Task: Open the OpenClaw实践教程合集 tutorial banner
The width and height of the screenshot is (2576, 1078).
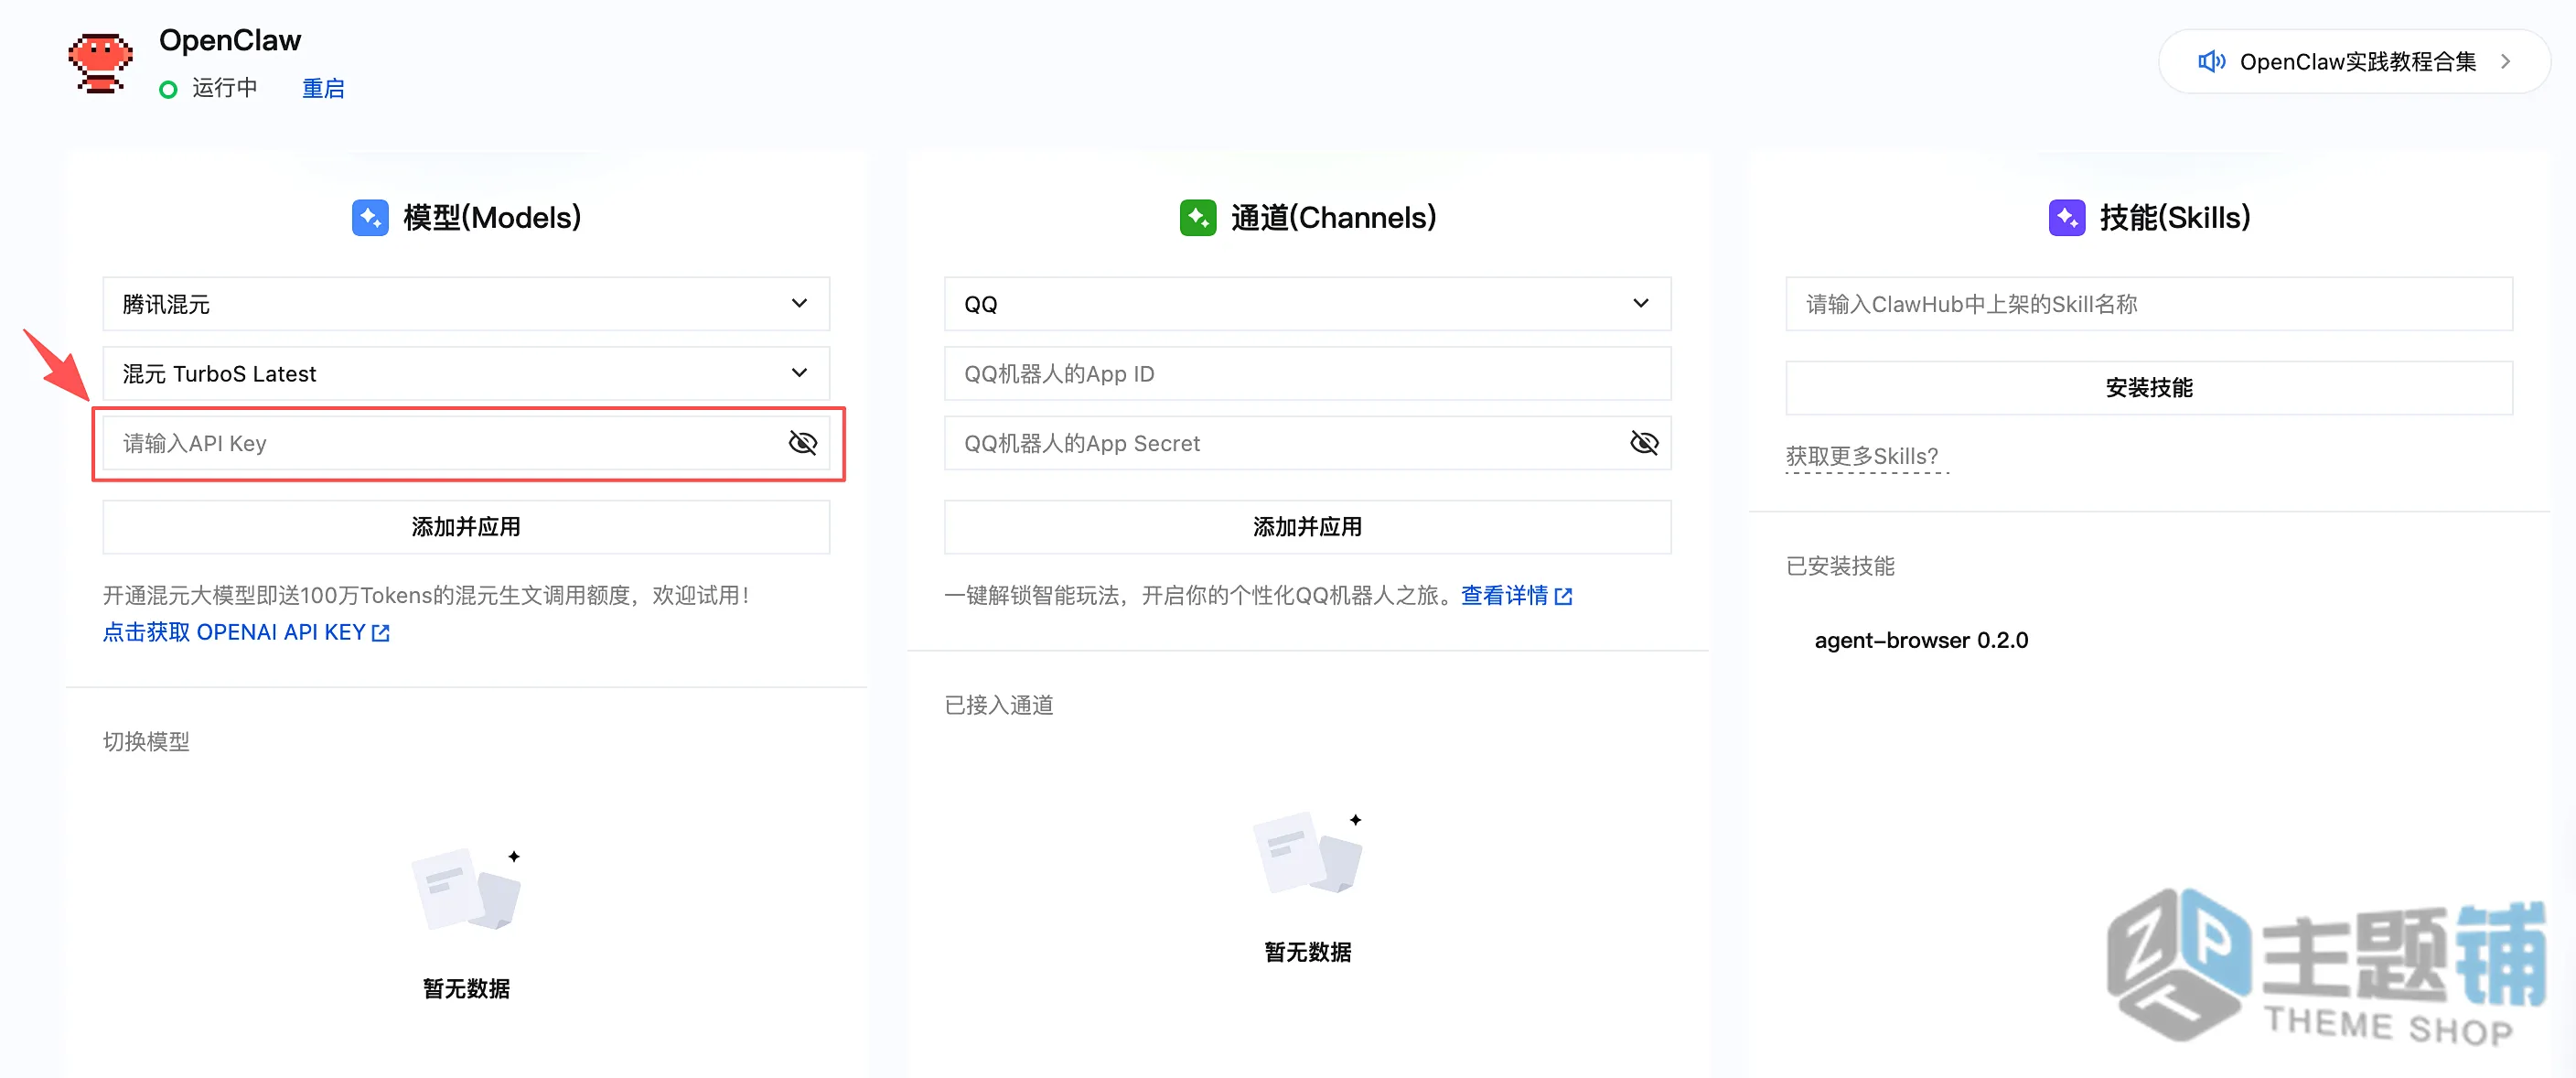Action: coord(2354,62)
